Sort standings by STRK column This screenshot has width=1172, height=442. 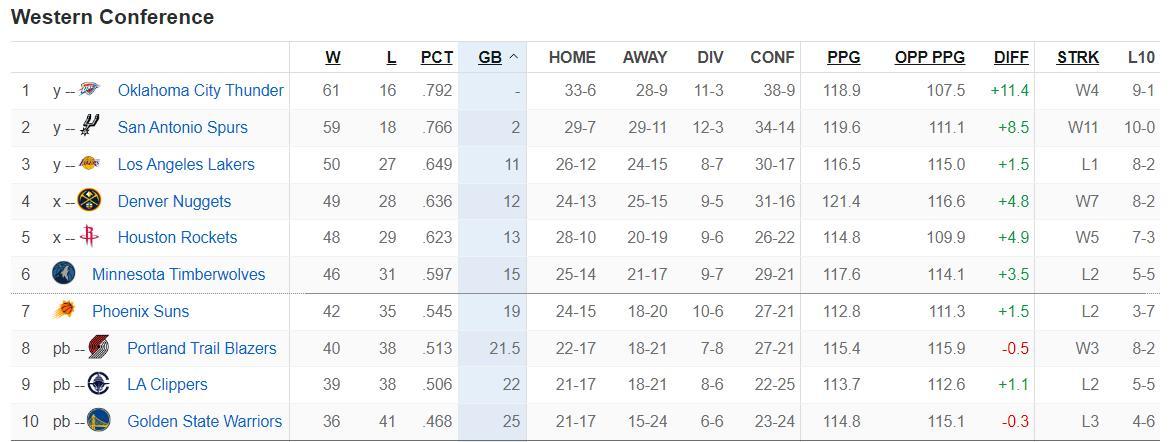(1077, 57)
